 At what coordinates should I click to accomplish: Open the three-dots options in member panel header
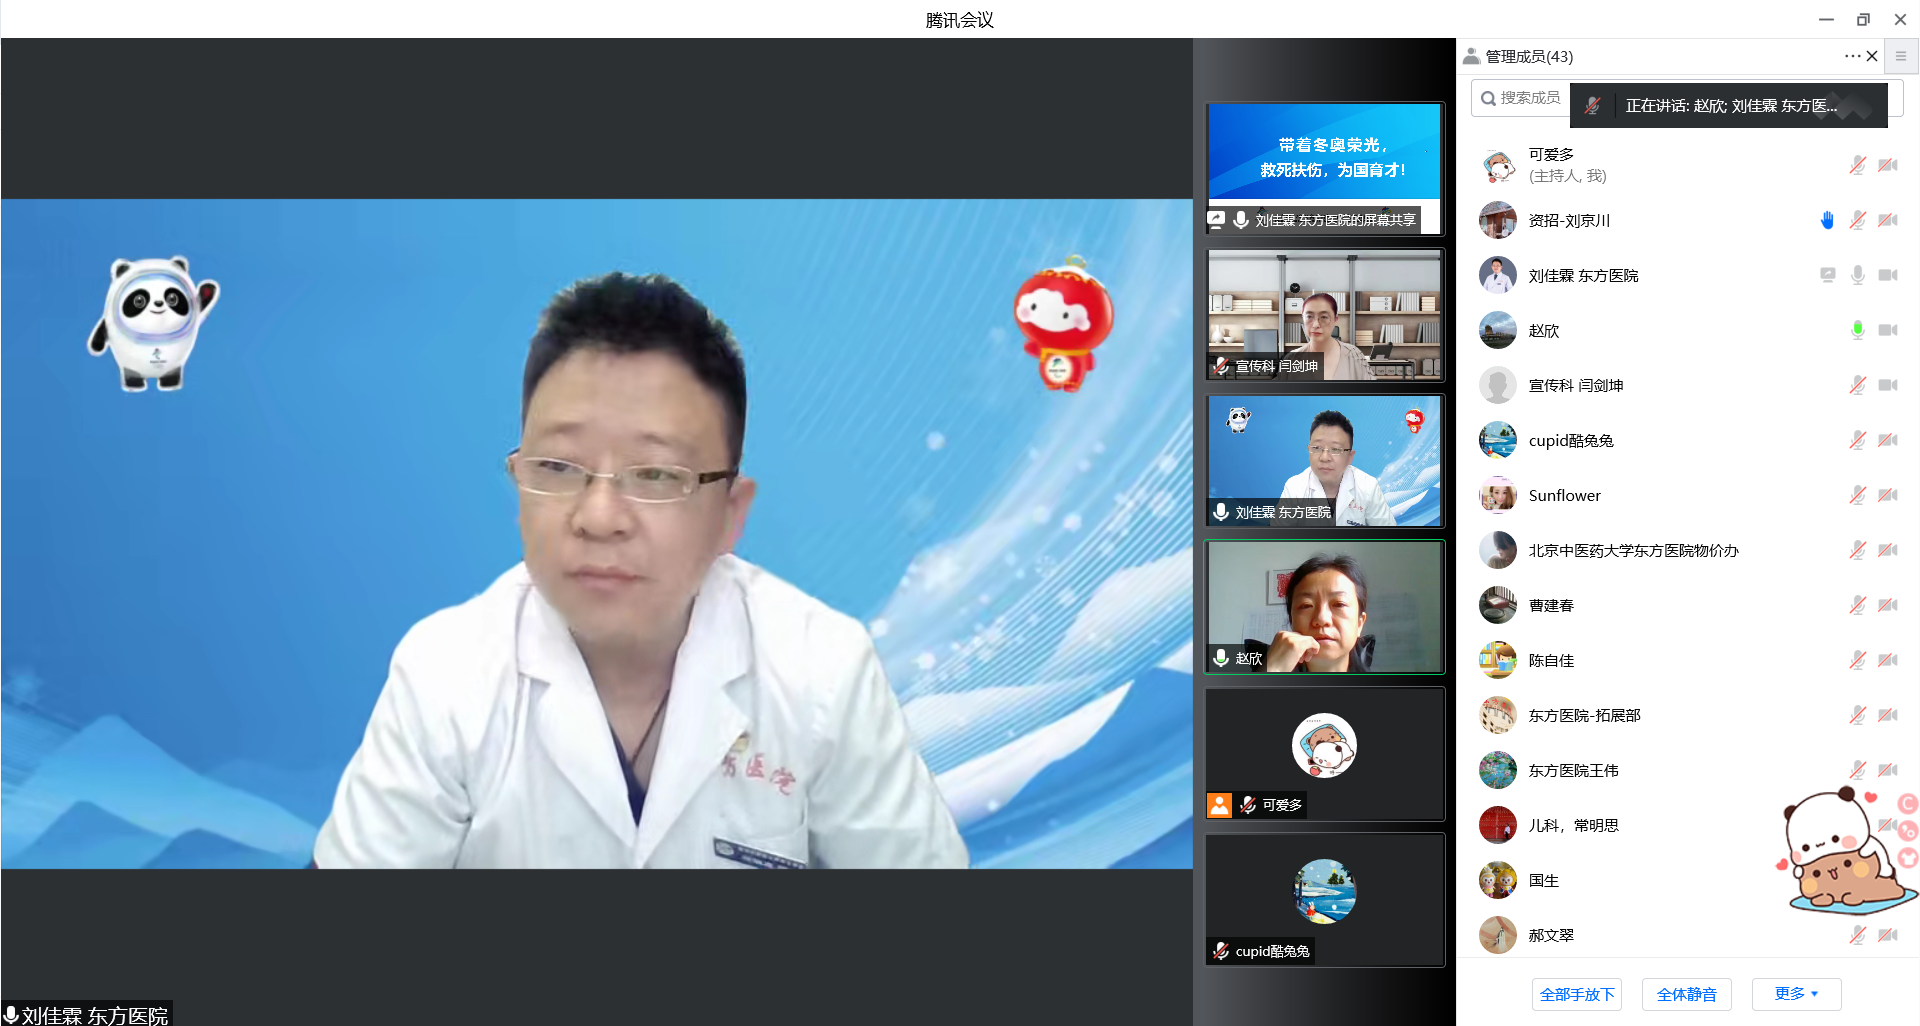point(1852,56)
